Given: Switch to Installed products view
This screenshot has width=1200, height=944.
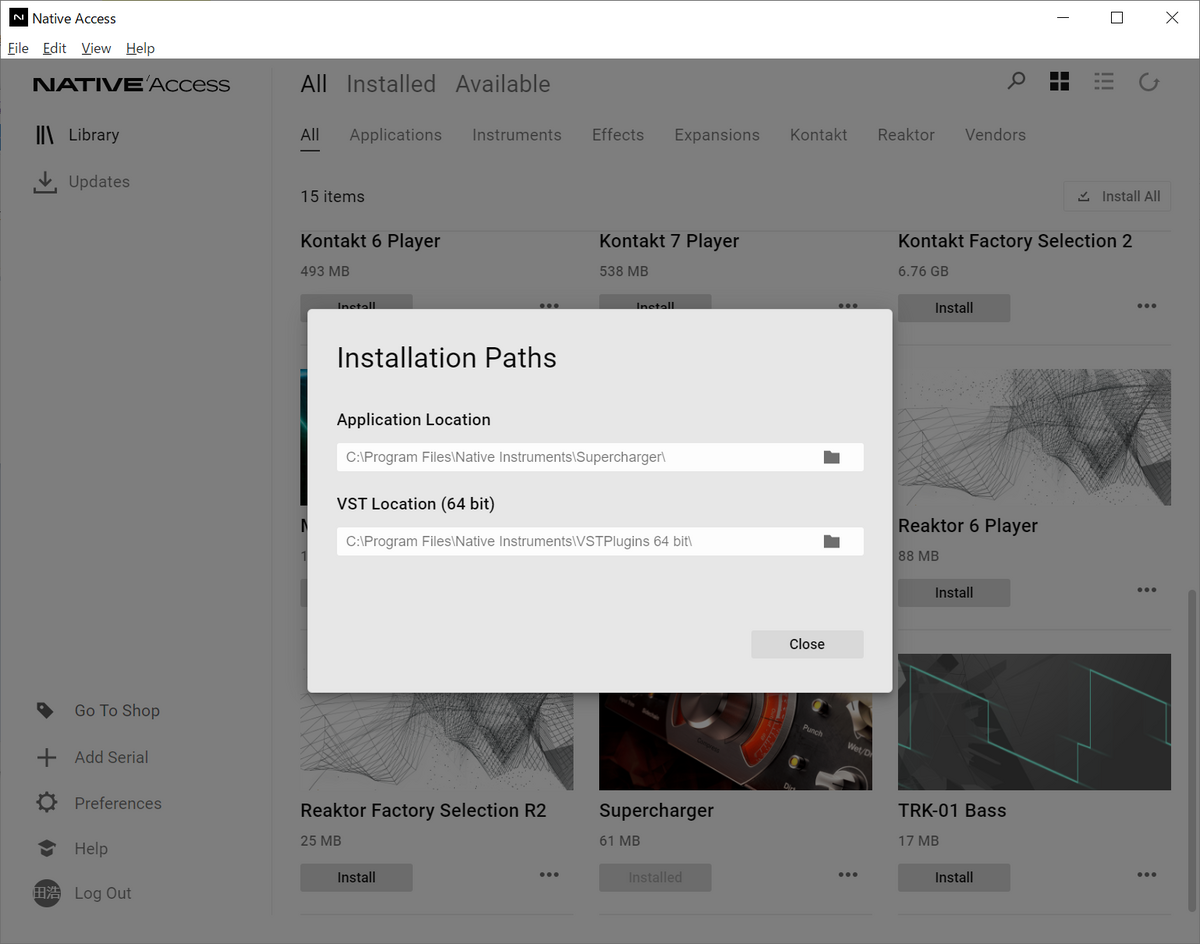Looking at the screenshot, I should [391, 84].
